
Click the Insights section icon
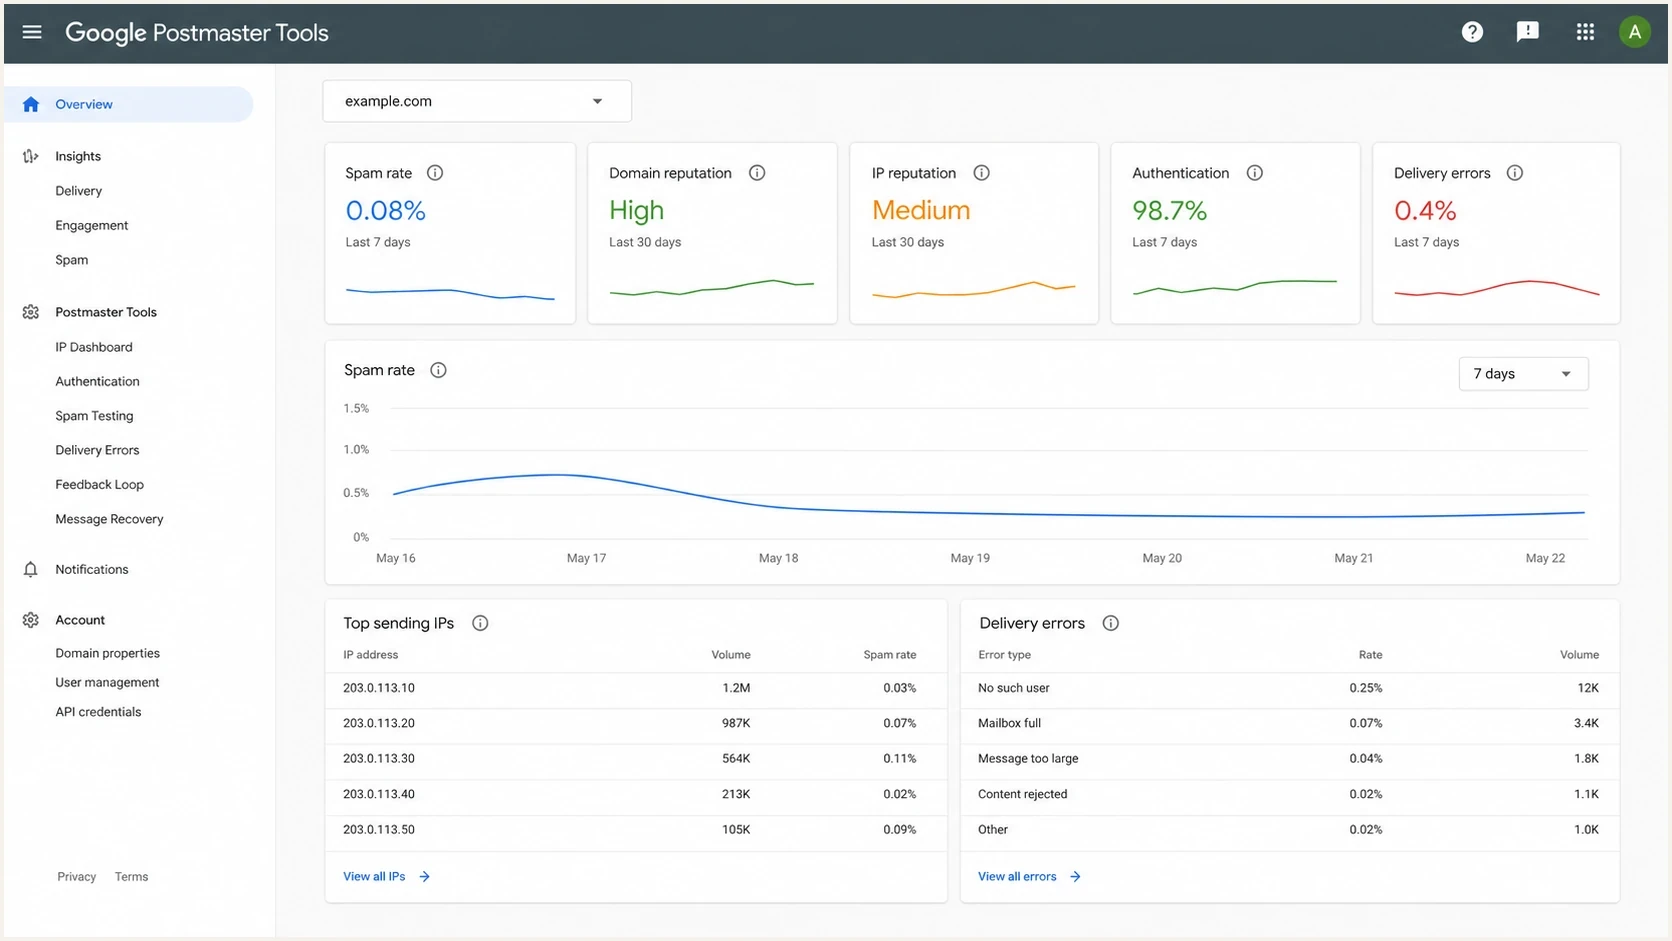(x=31, y=156)
